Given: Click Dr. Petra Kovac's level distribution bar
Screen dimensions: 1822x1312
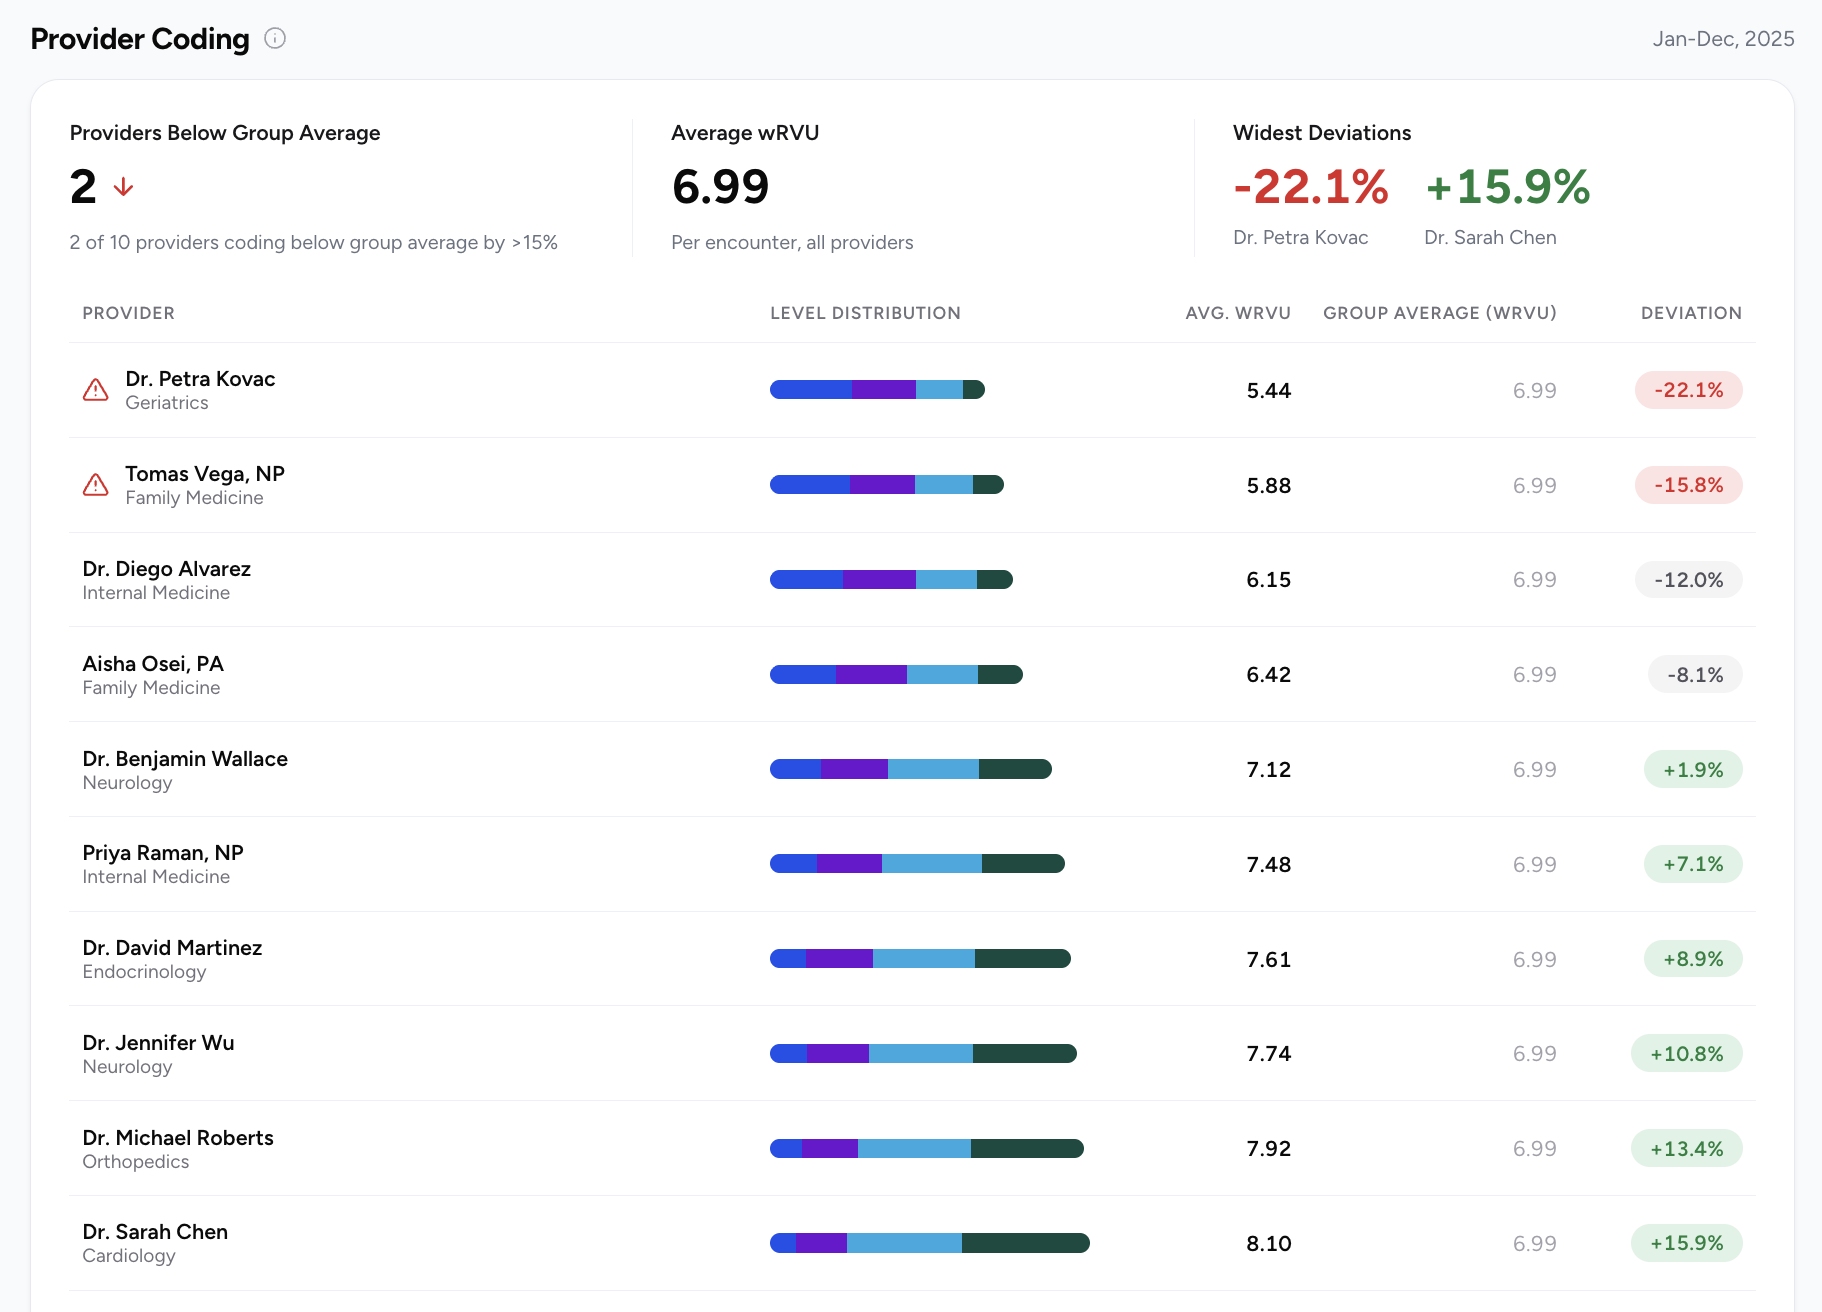Looking at the screenshot, I should click(877, 390).
